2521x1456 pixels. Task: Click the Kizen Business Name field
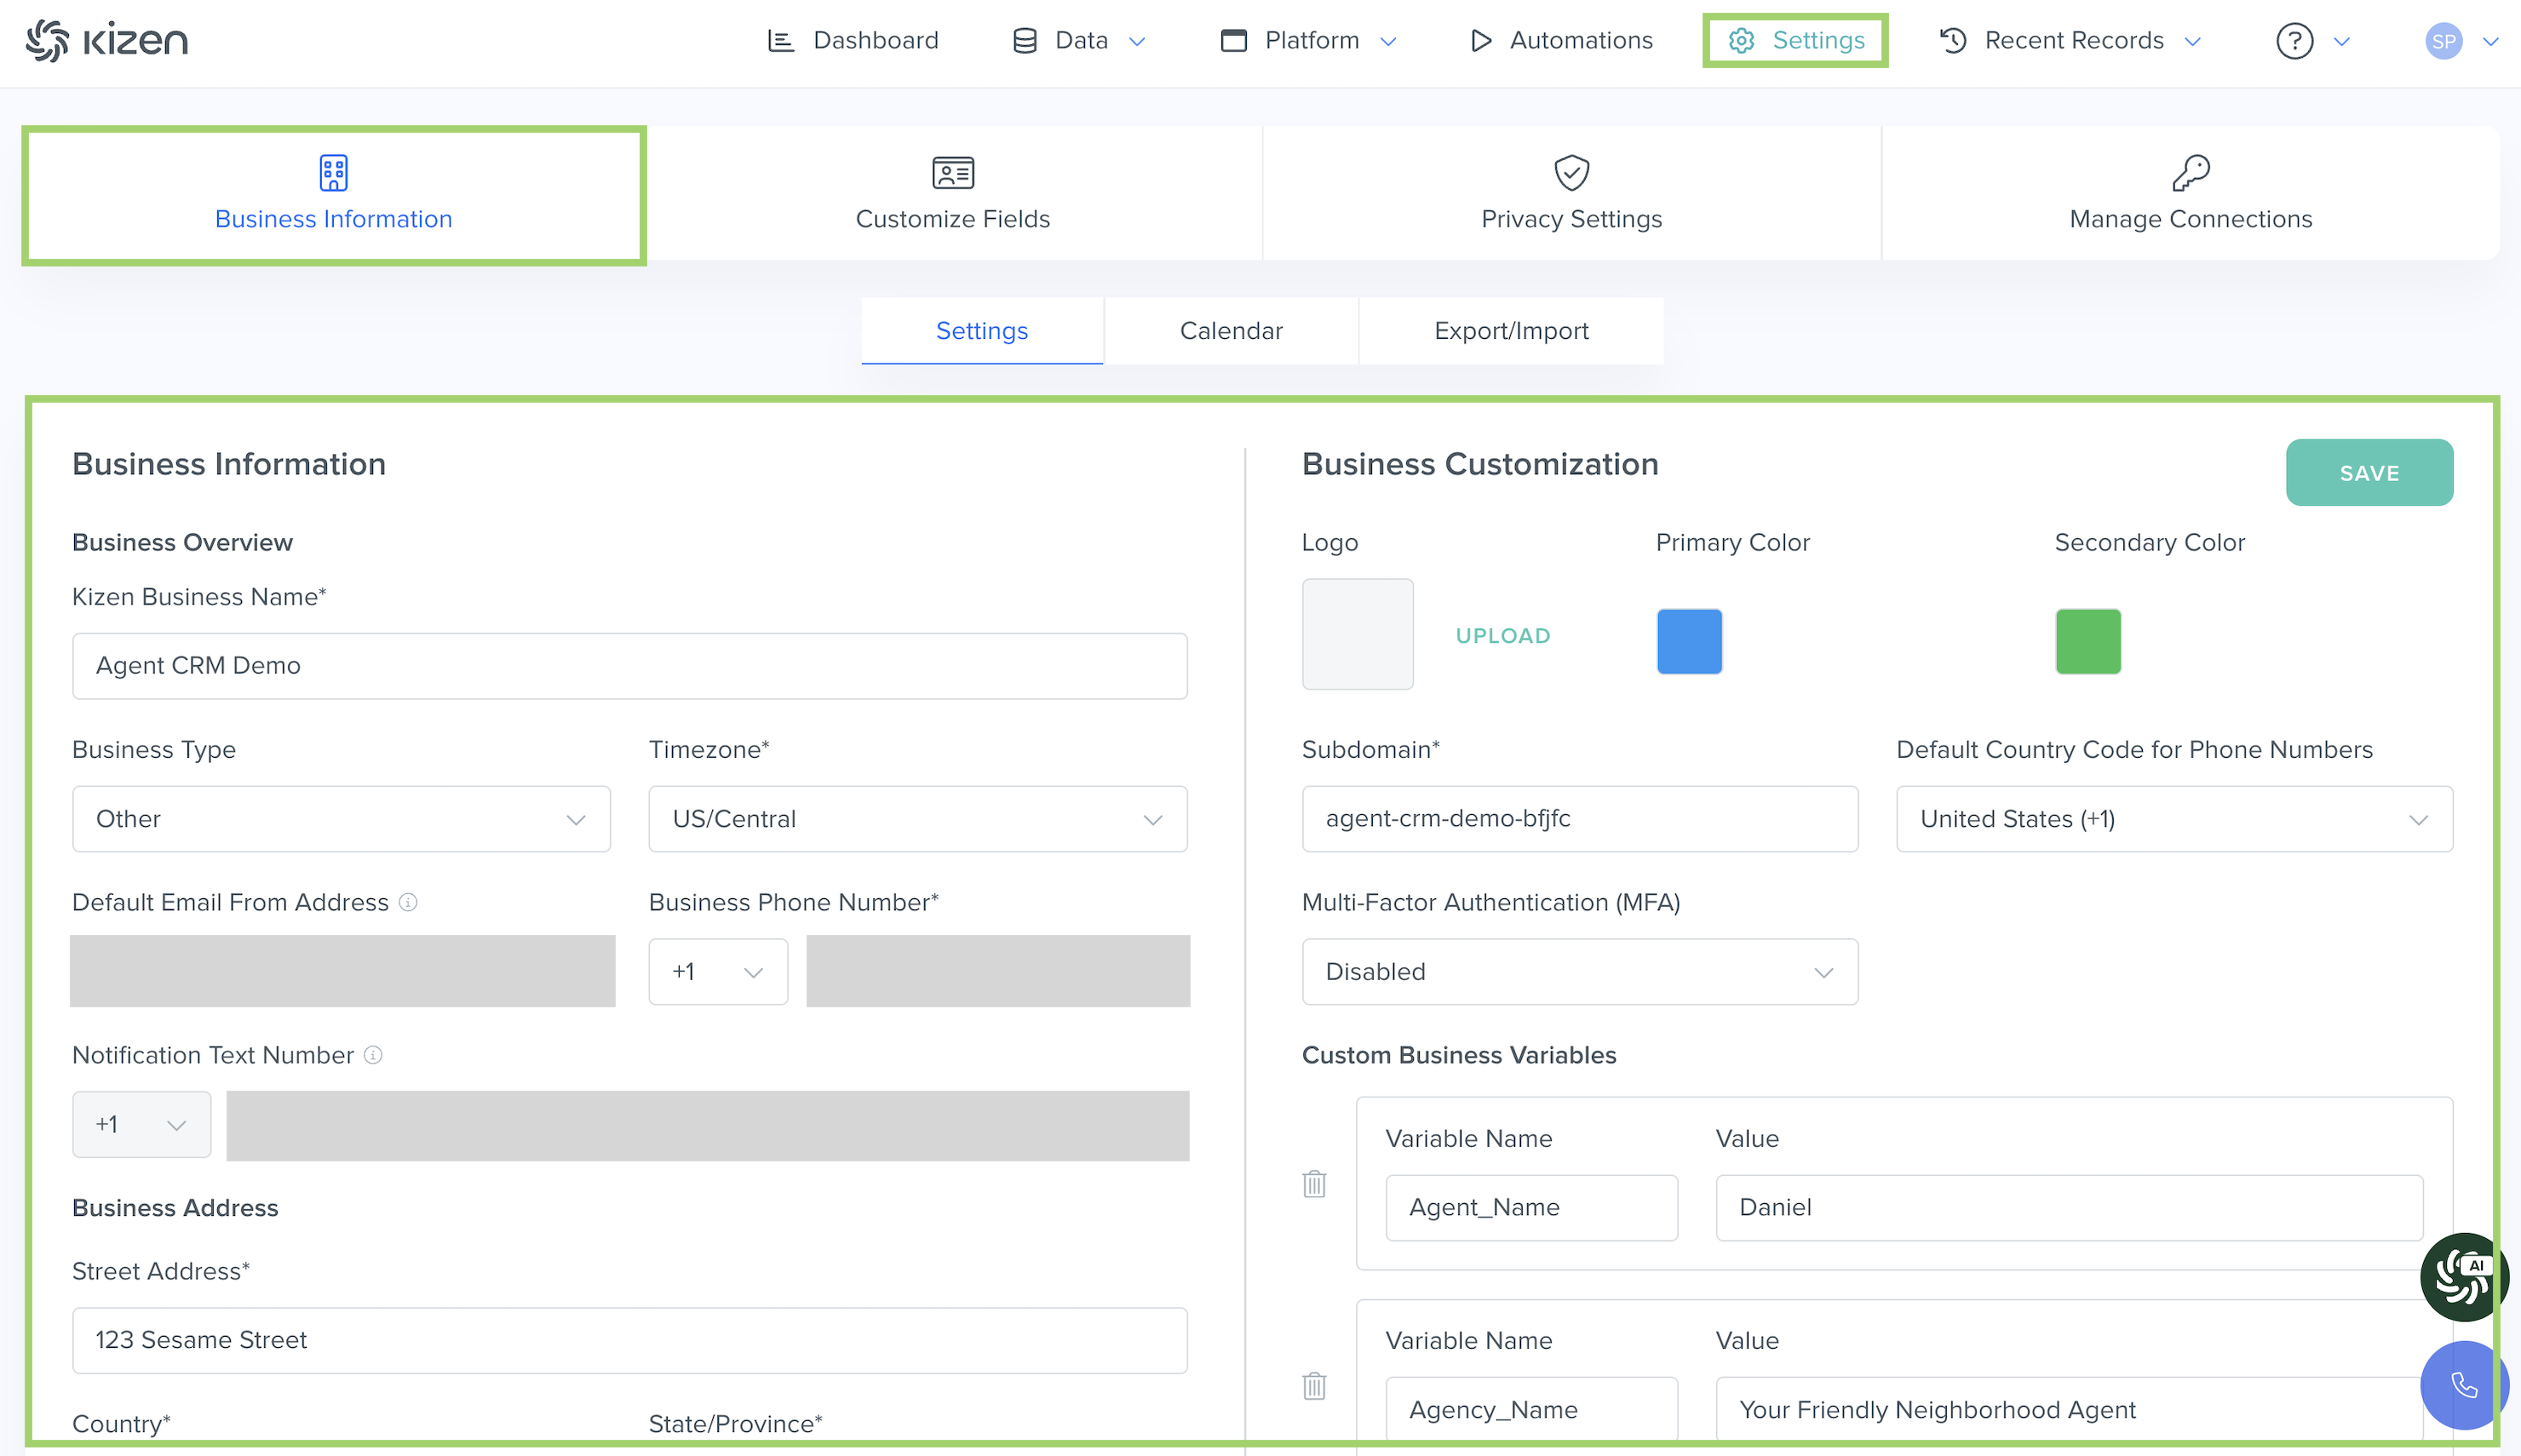click(629, 666)
